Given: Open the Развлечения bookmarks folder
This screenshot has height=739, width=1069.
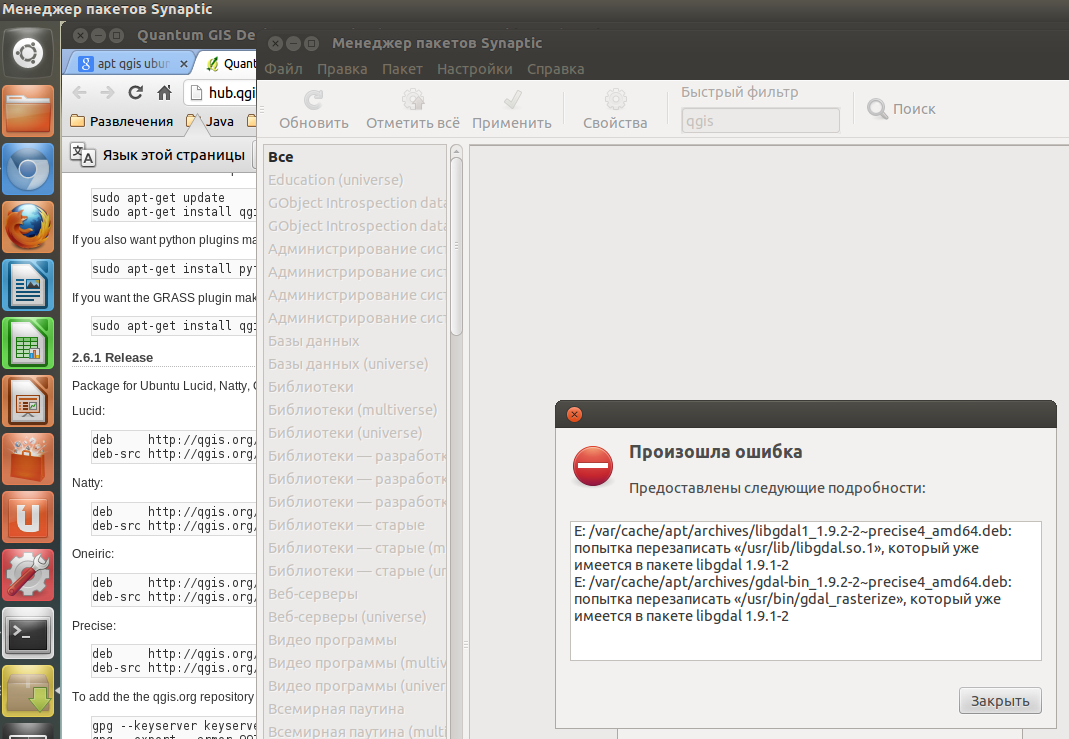Looking at the screenshot, I should tap(122, 121).
